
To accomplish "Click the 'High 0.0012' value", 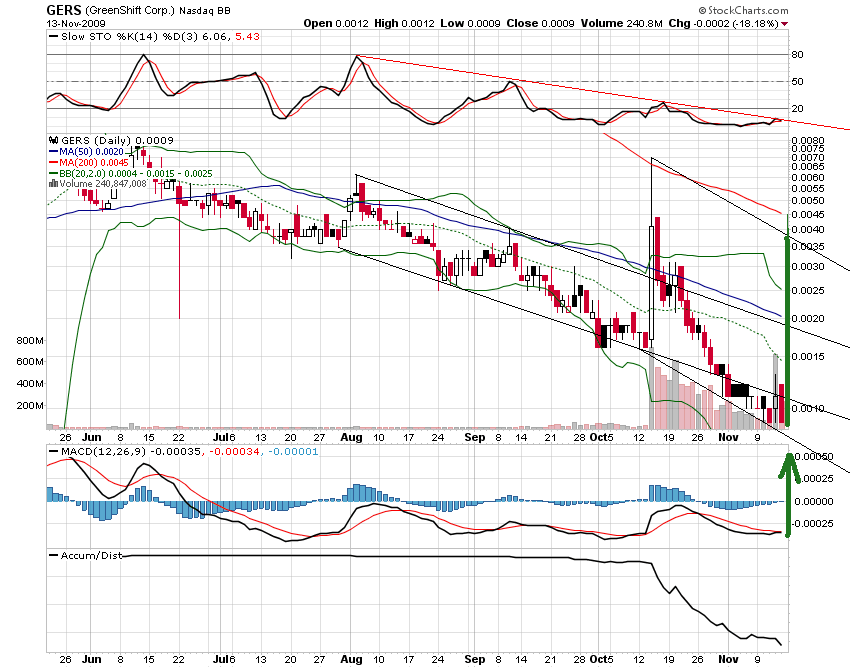I will coord(404,23).
